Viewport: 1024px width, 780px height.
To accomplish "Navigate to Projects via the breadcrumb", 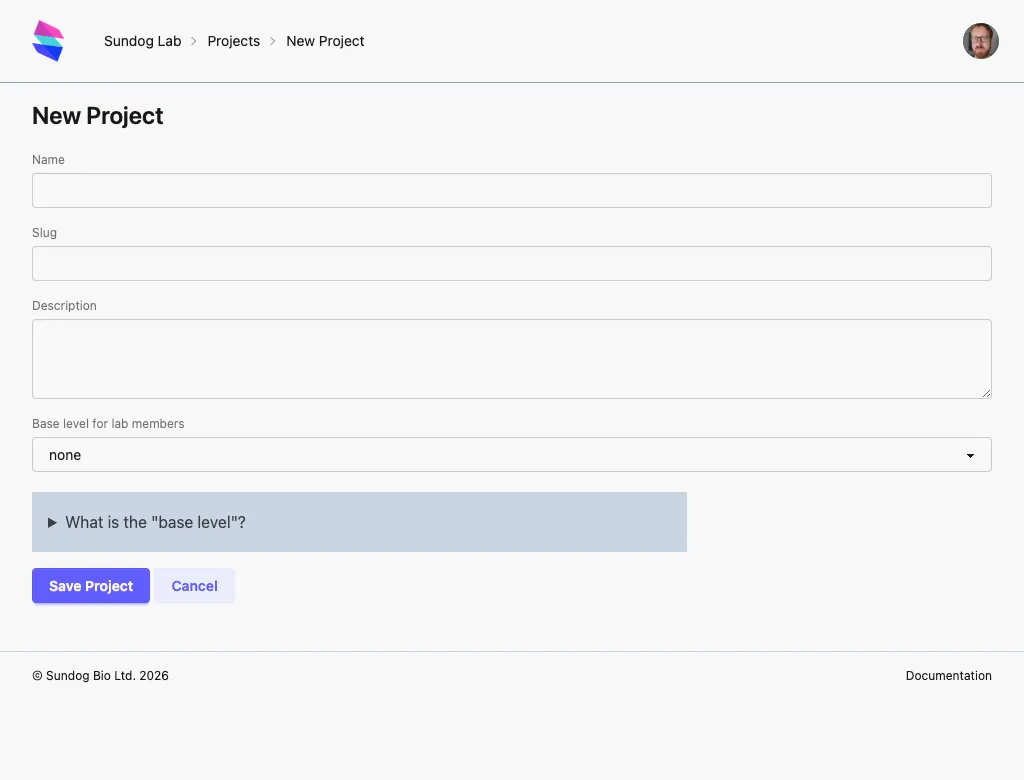I will pos(233,41).
